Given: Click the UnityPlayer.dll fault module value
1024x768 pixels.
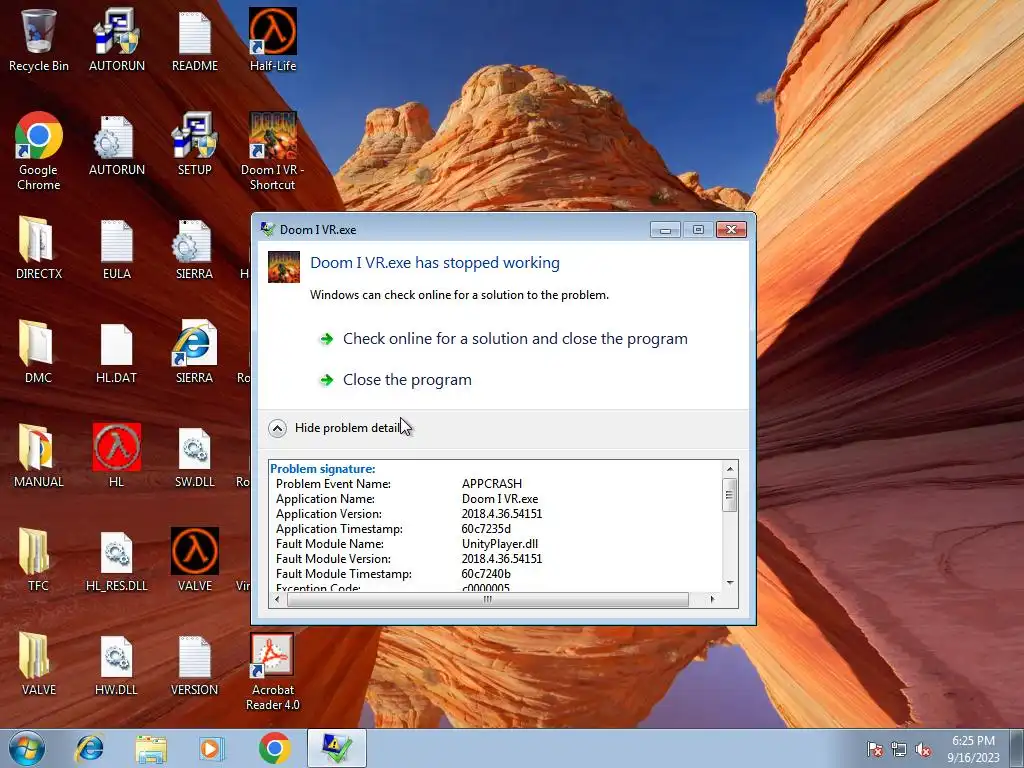Looking at the screenshot, I should 500,544.
